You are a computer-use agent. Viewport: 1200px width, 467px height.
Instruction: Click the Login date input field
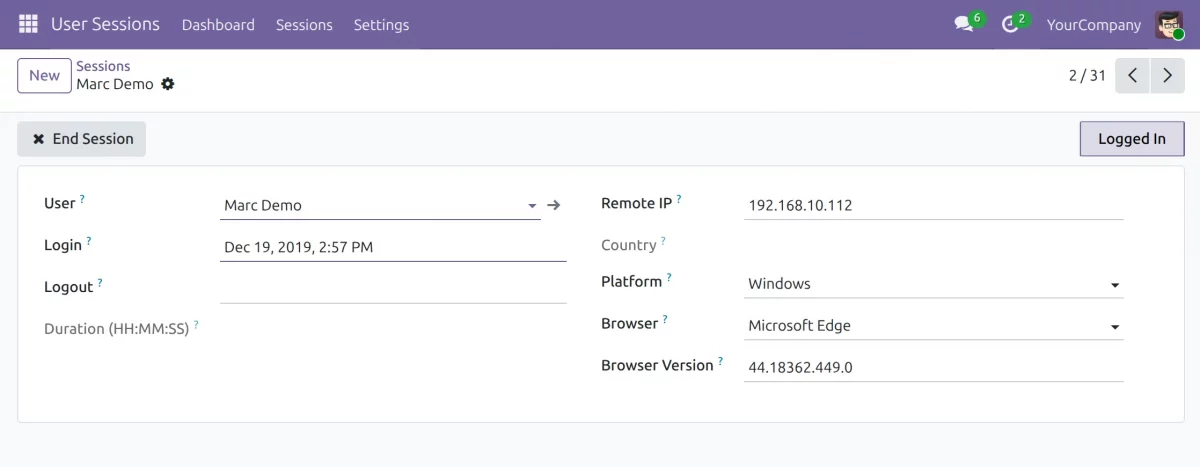click(393, 246)
